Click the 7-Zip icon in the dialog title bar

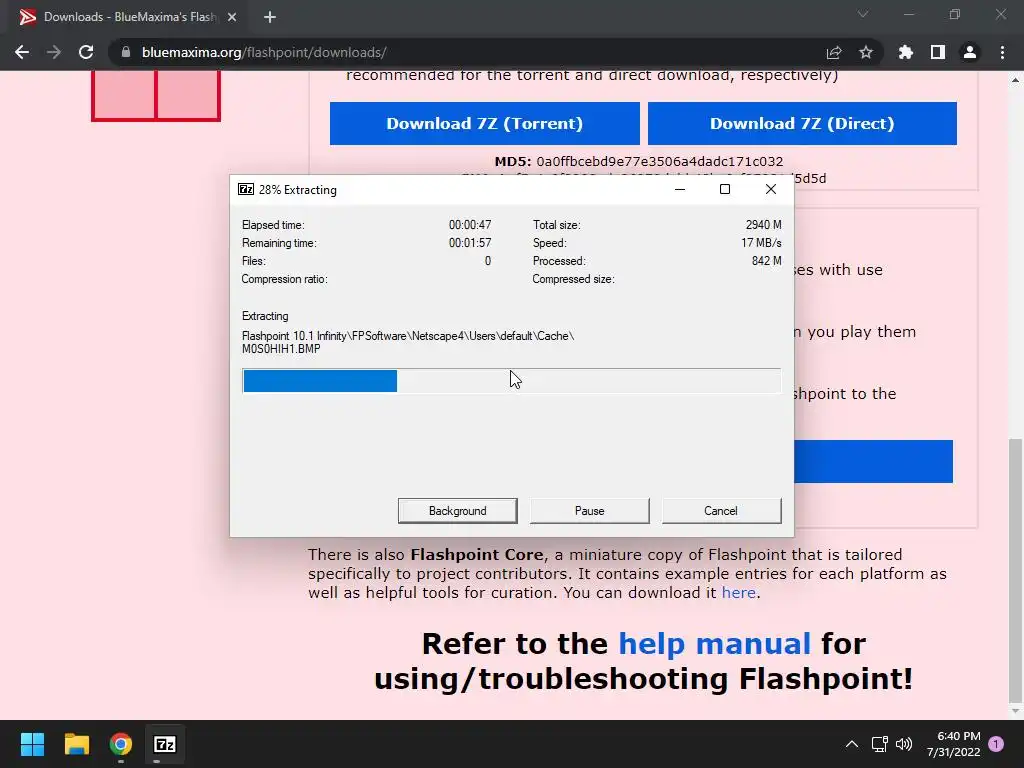click(246, 189)
